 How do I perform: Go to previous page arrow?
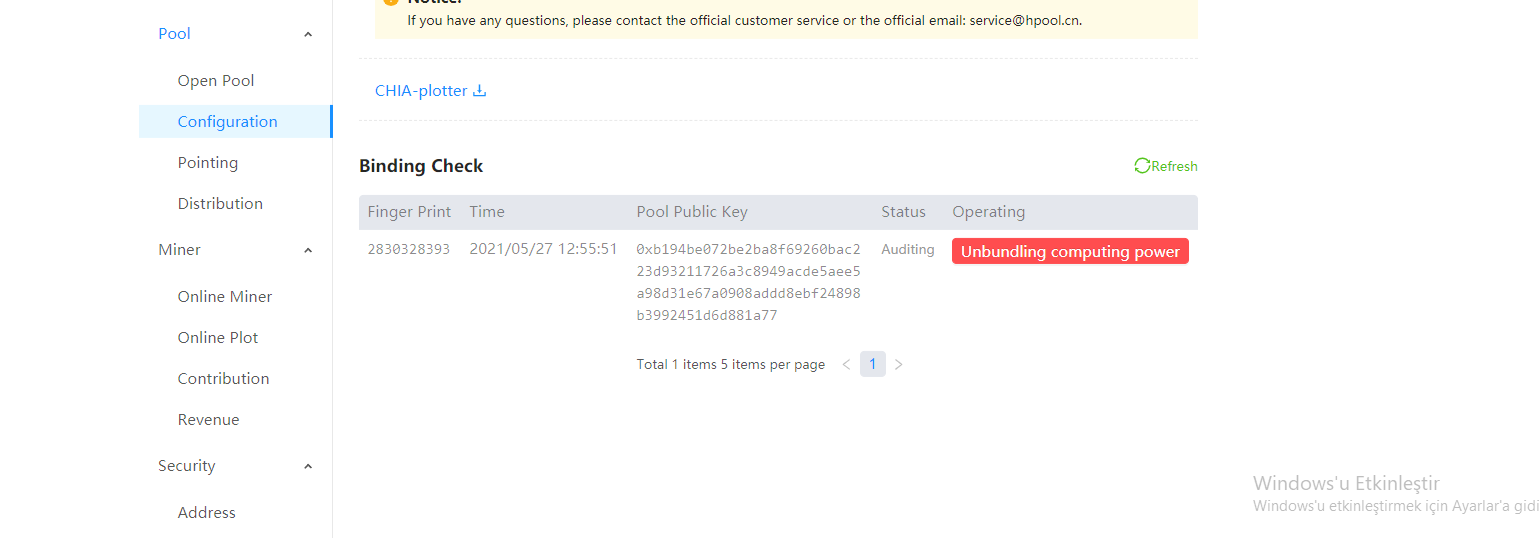pos(846,365)
